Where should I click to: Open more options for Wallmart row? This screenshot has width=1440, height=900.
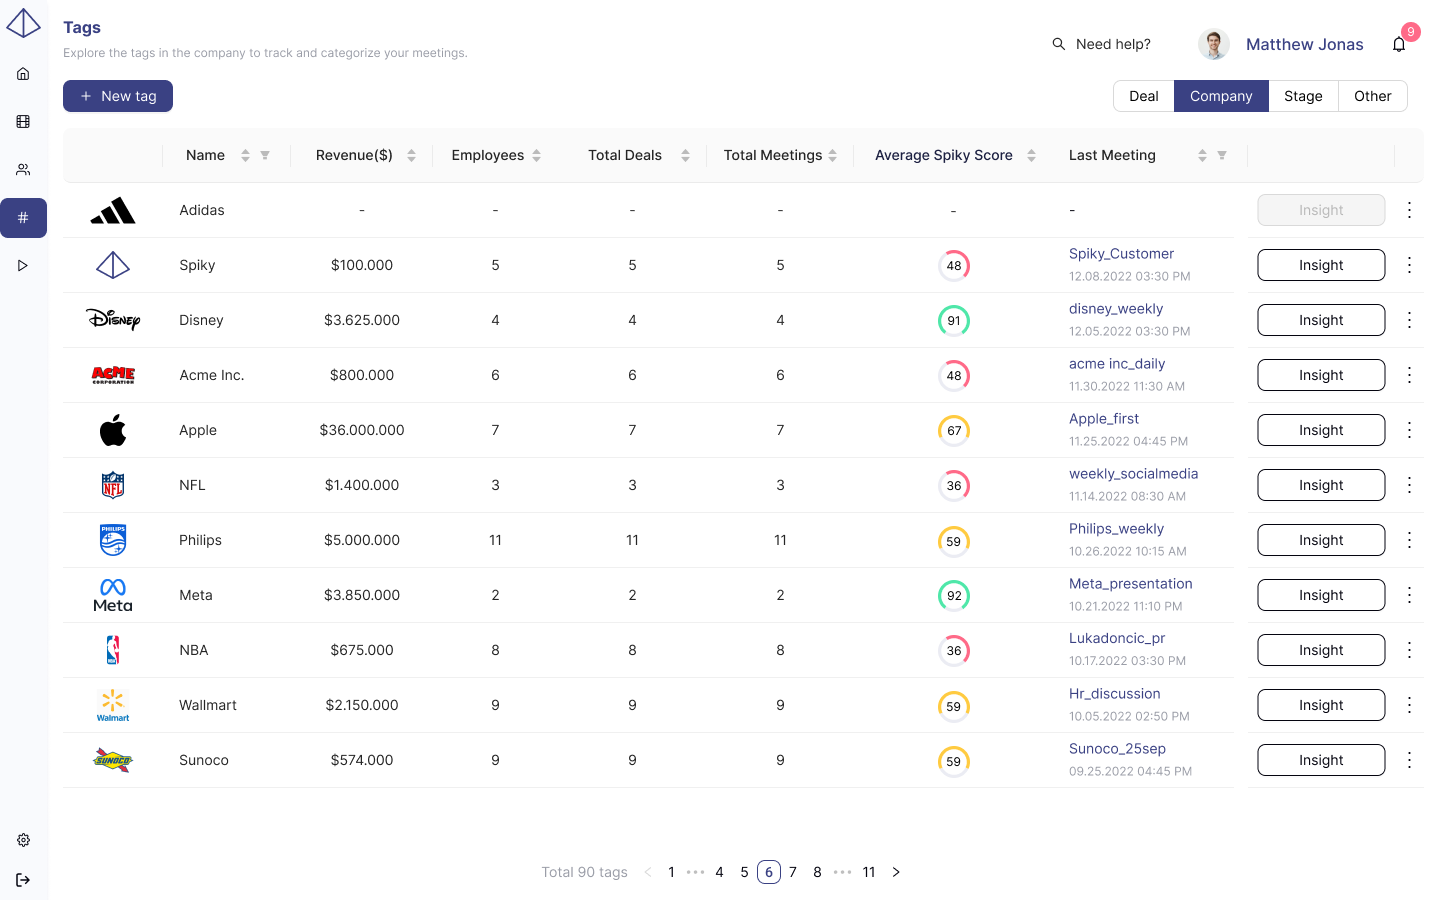coord(1409,705)
